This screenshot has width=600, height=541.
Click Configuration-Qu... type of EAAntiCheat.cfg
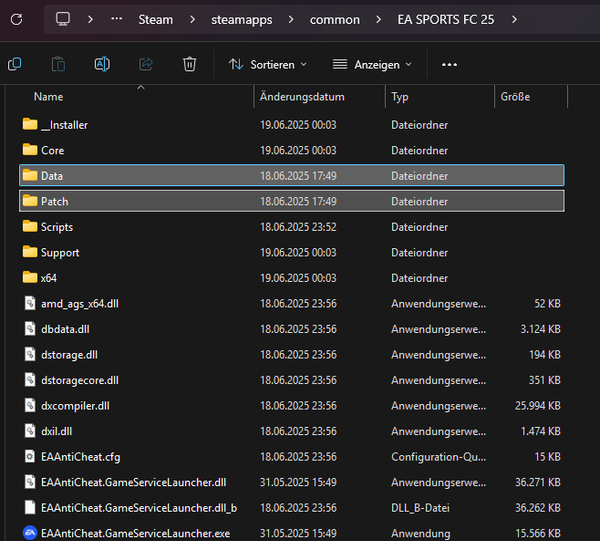(x=439, y=457)
